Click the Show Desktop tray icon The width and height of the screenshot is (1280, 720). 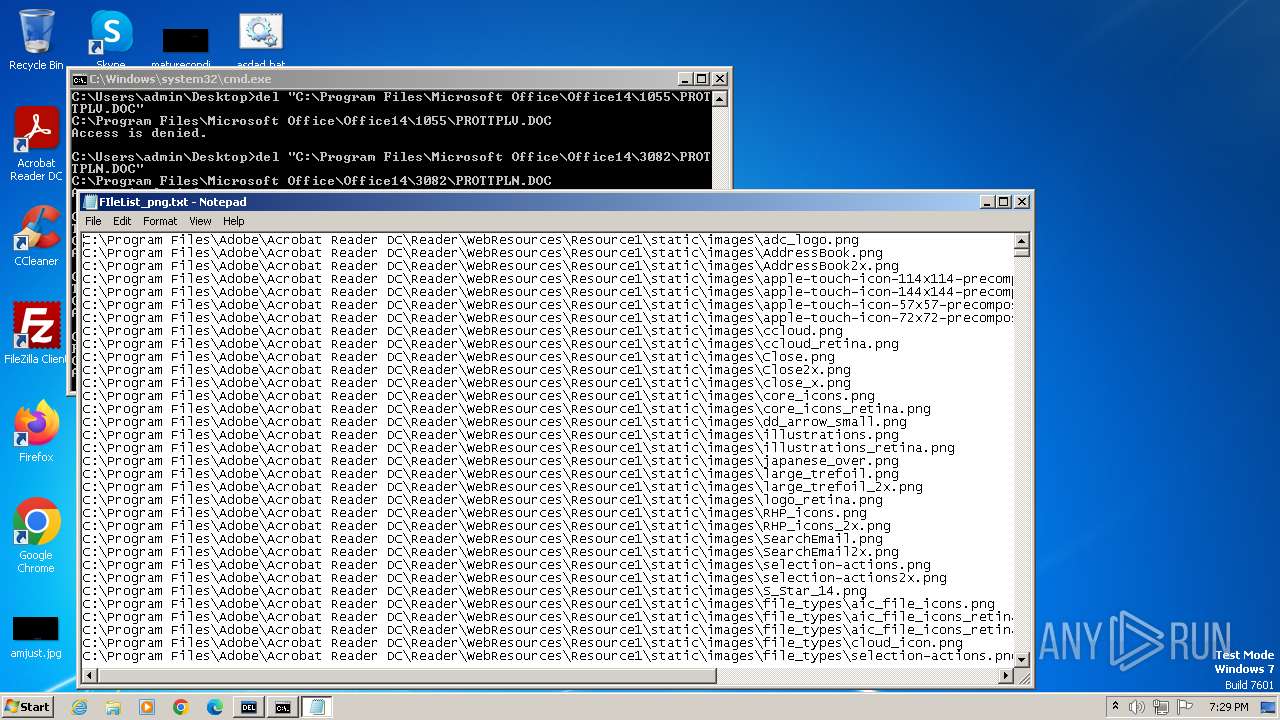click(x=1270, y=707)
